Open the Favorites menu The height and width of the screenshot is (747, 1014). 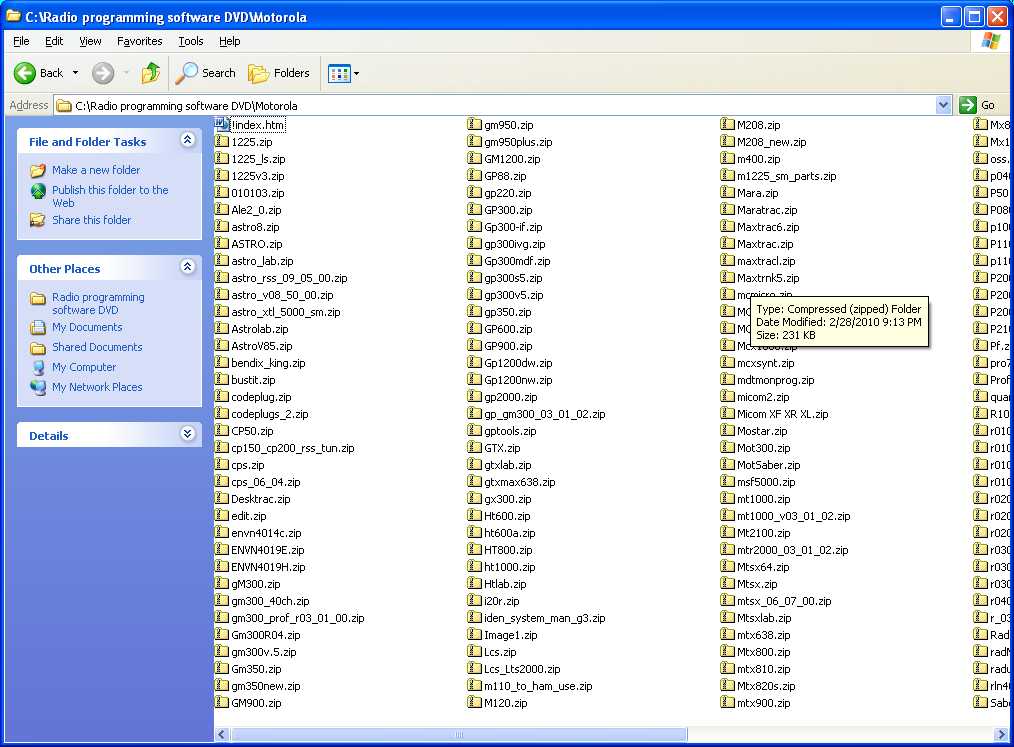click(x=139, y=41)
